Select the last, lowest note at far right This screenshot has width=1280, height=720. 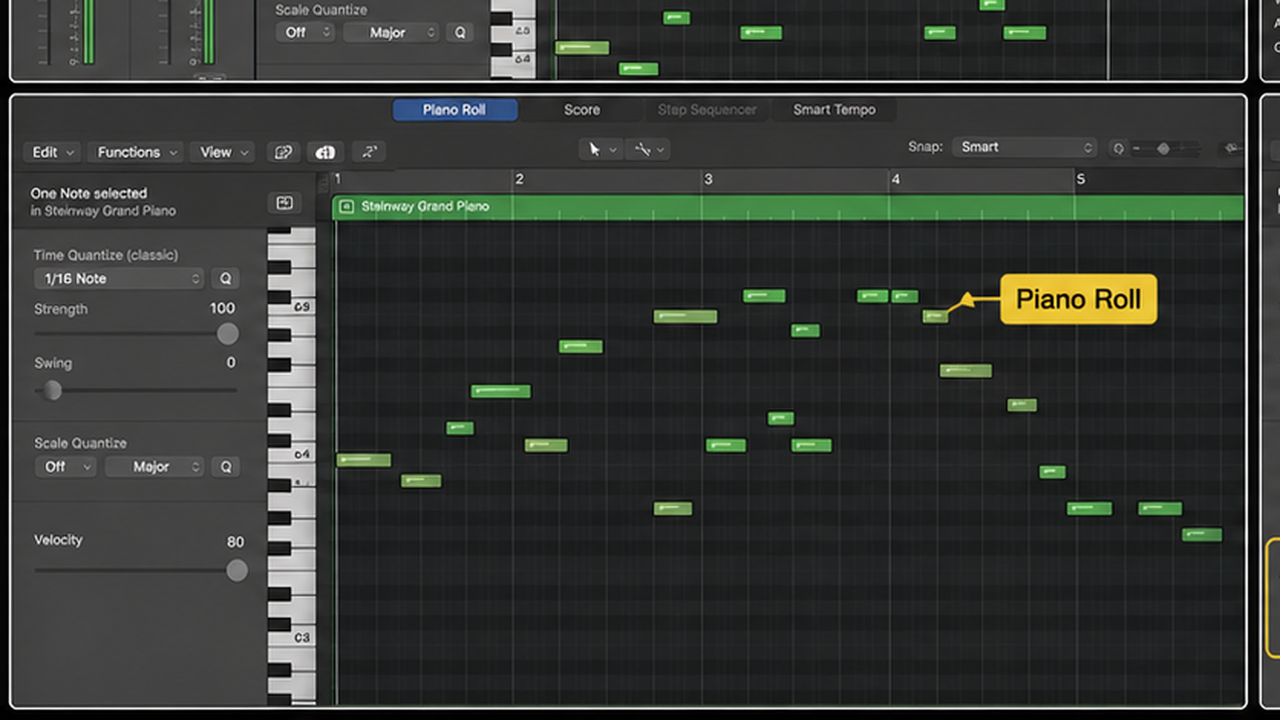coord(1202,535)
